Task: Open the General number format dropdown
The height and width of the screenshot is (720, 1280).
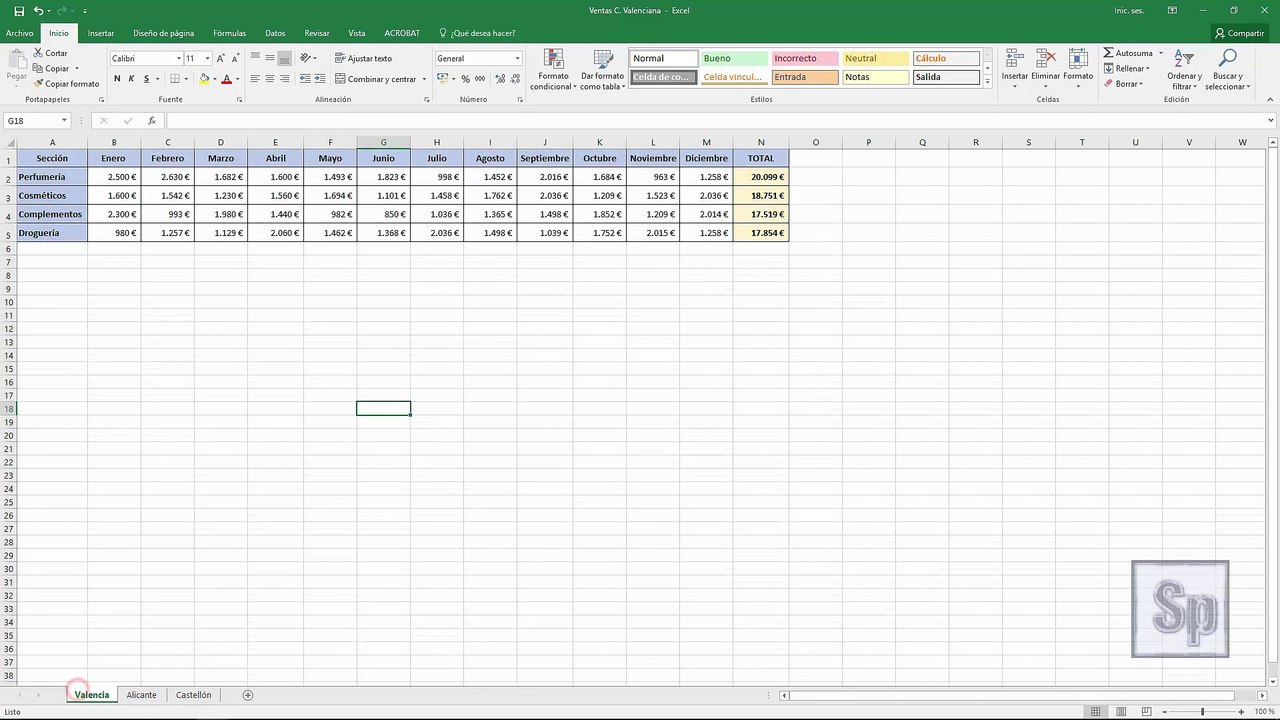Action: (517, 59)
